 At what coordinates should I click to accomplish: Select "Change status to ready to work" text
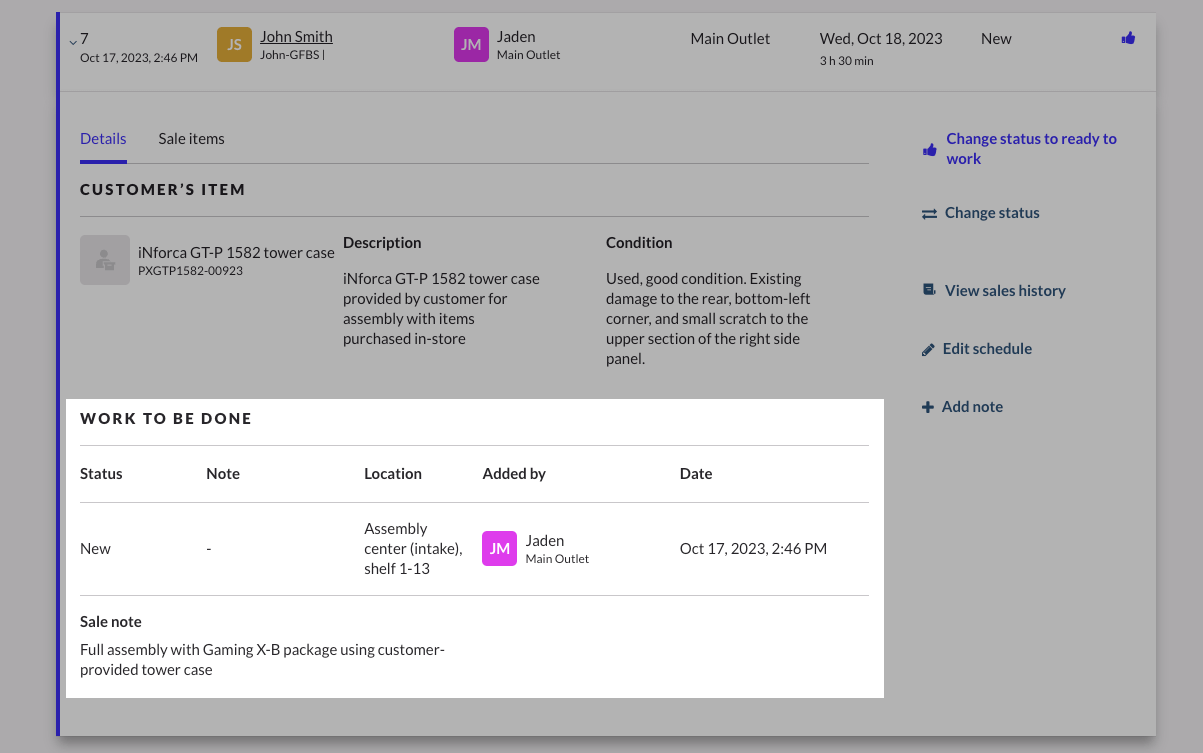(1031, 149)
